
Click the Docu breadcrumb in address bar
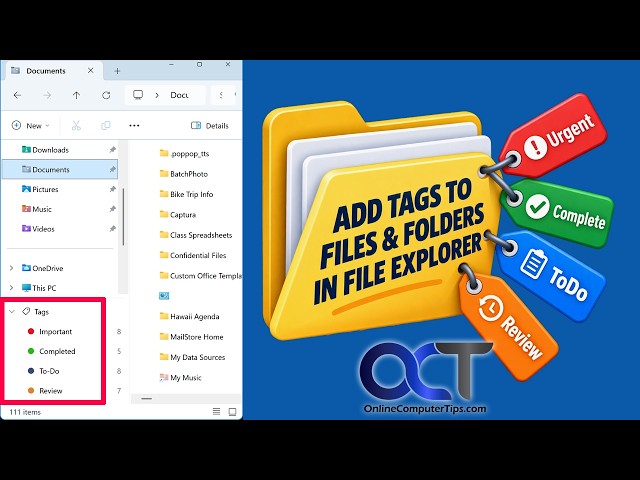pyautogui.click(x=179, y=95)
